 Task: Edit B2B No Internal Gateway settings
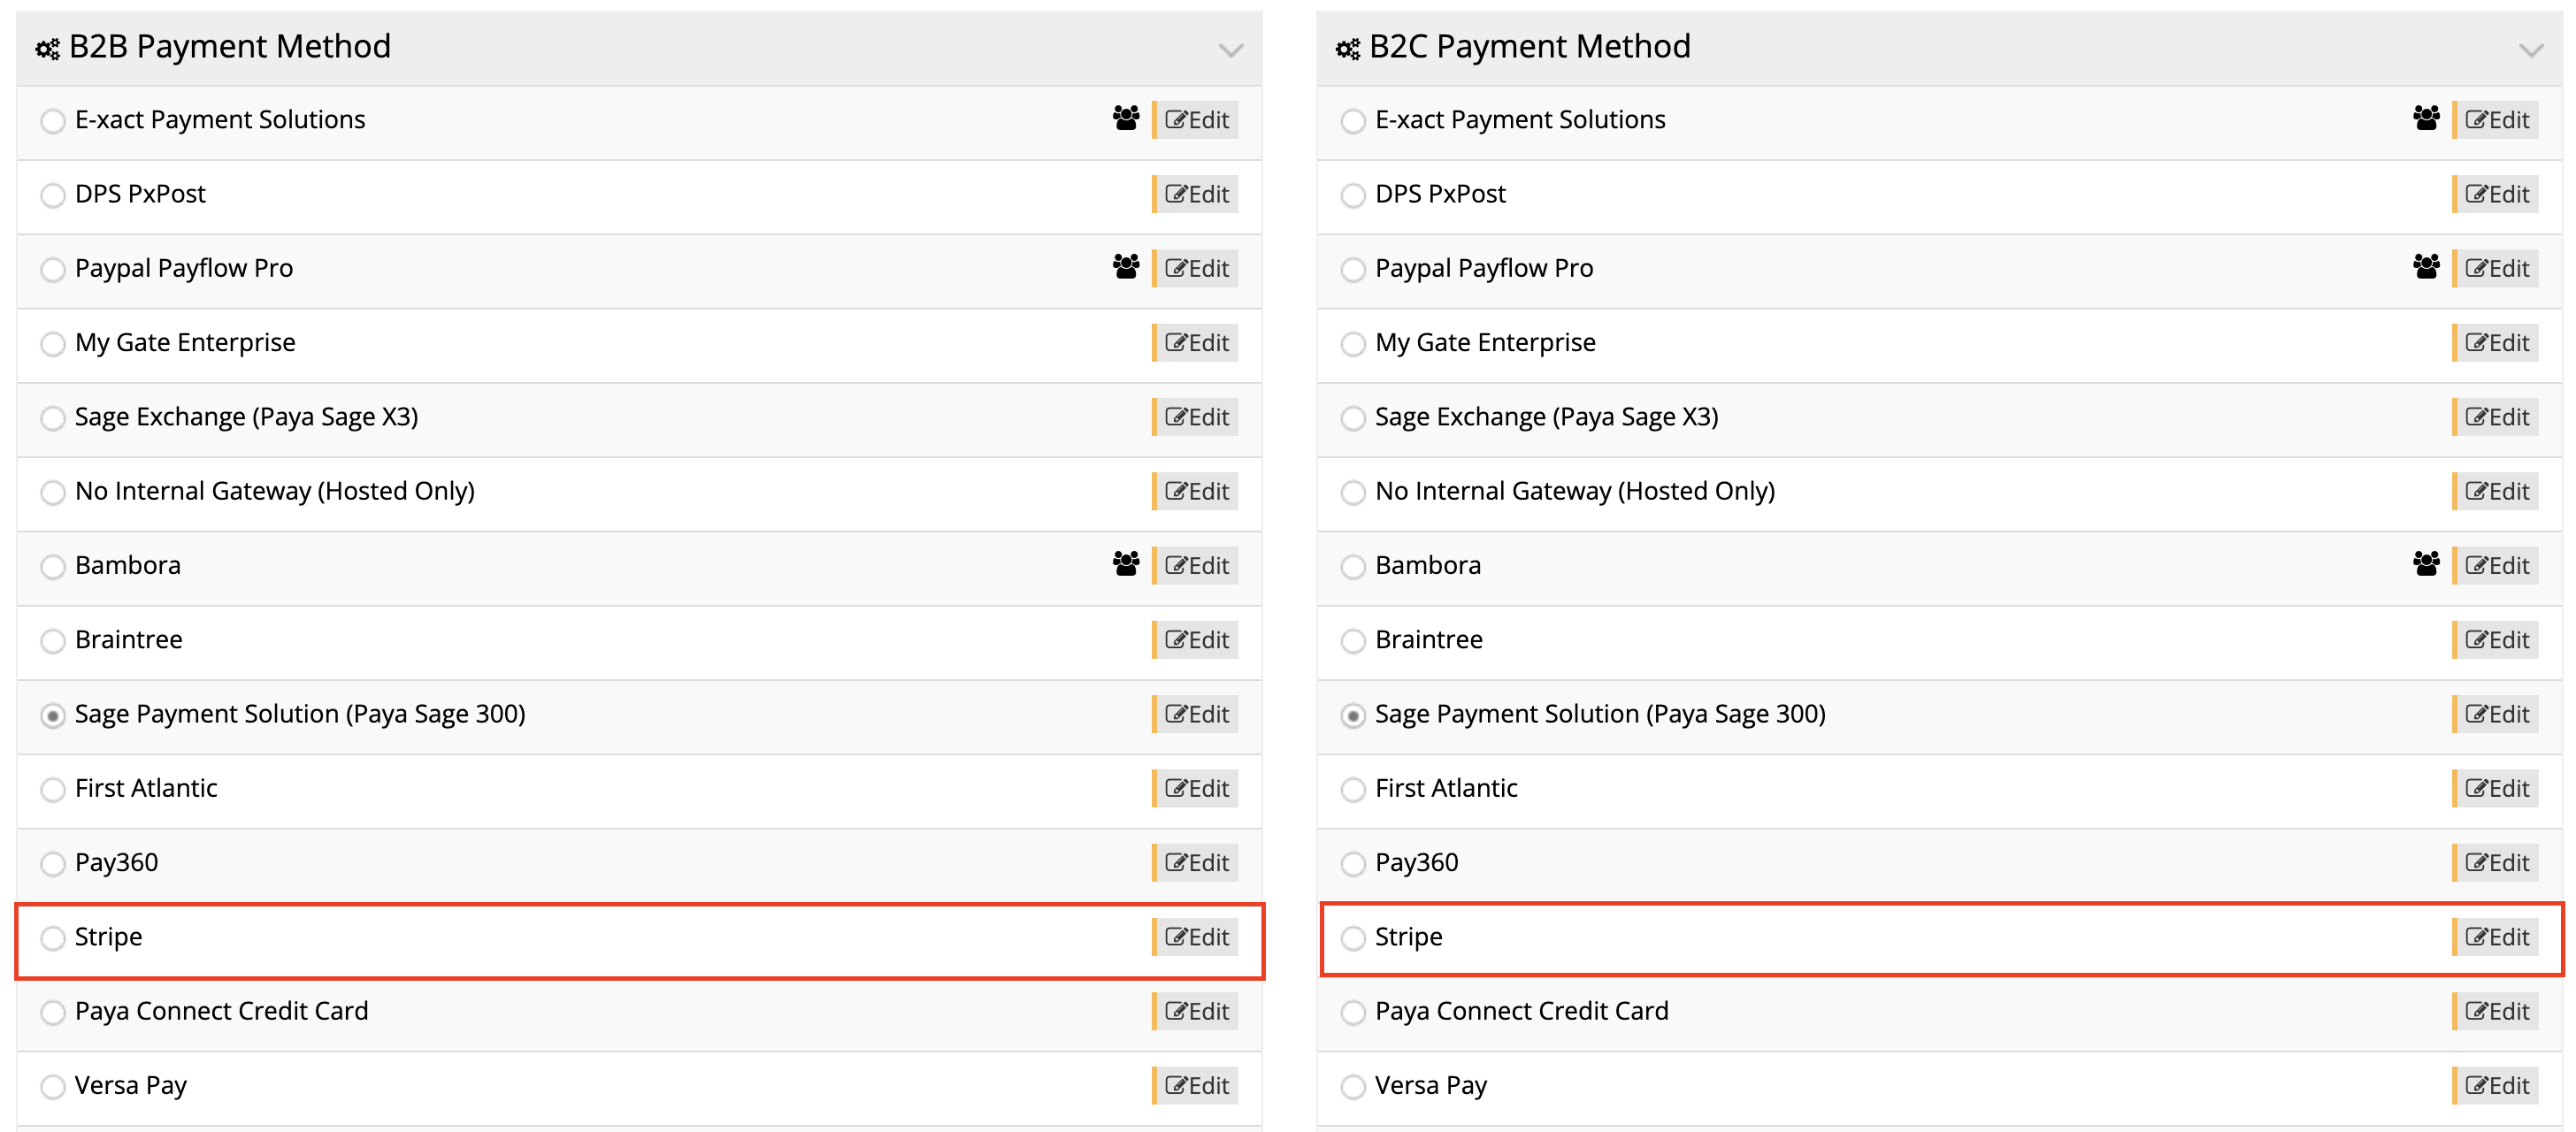point(1196,491)
